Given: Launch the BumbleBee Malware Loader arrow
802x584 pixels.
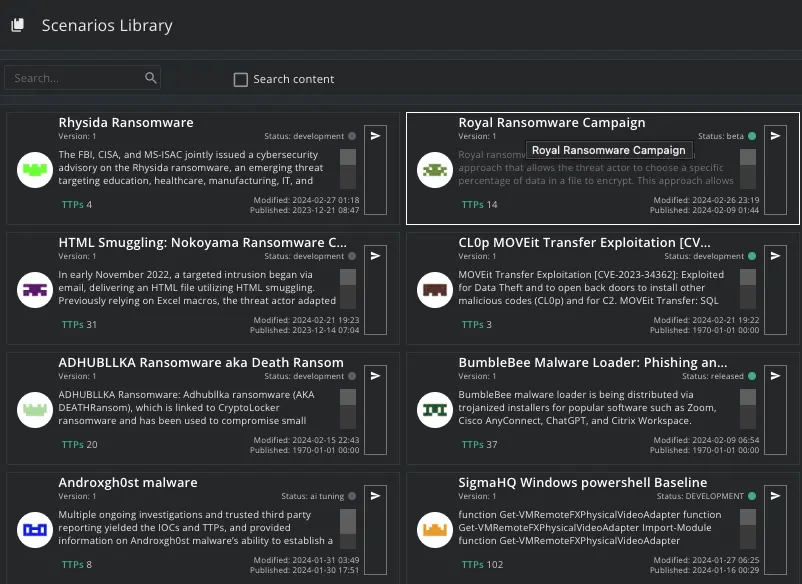Looking at the screenshot, I should coord(775,376).
